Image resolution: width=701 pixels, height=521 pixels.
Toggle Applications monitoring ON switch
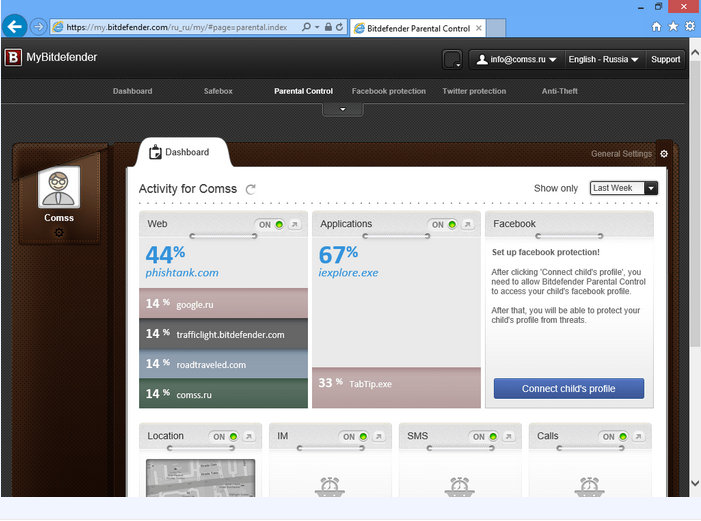pyautogui.click(x=444, y=224)
